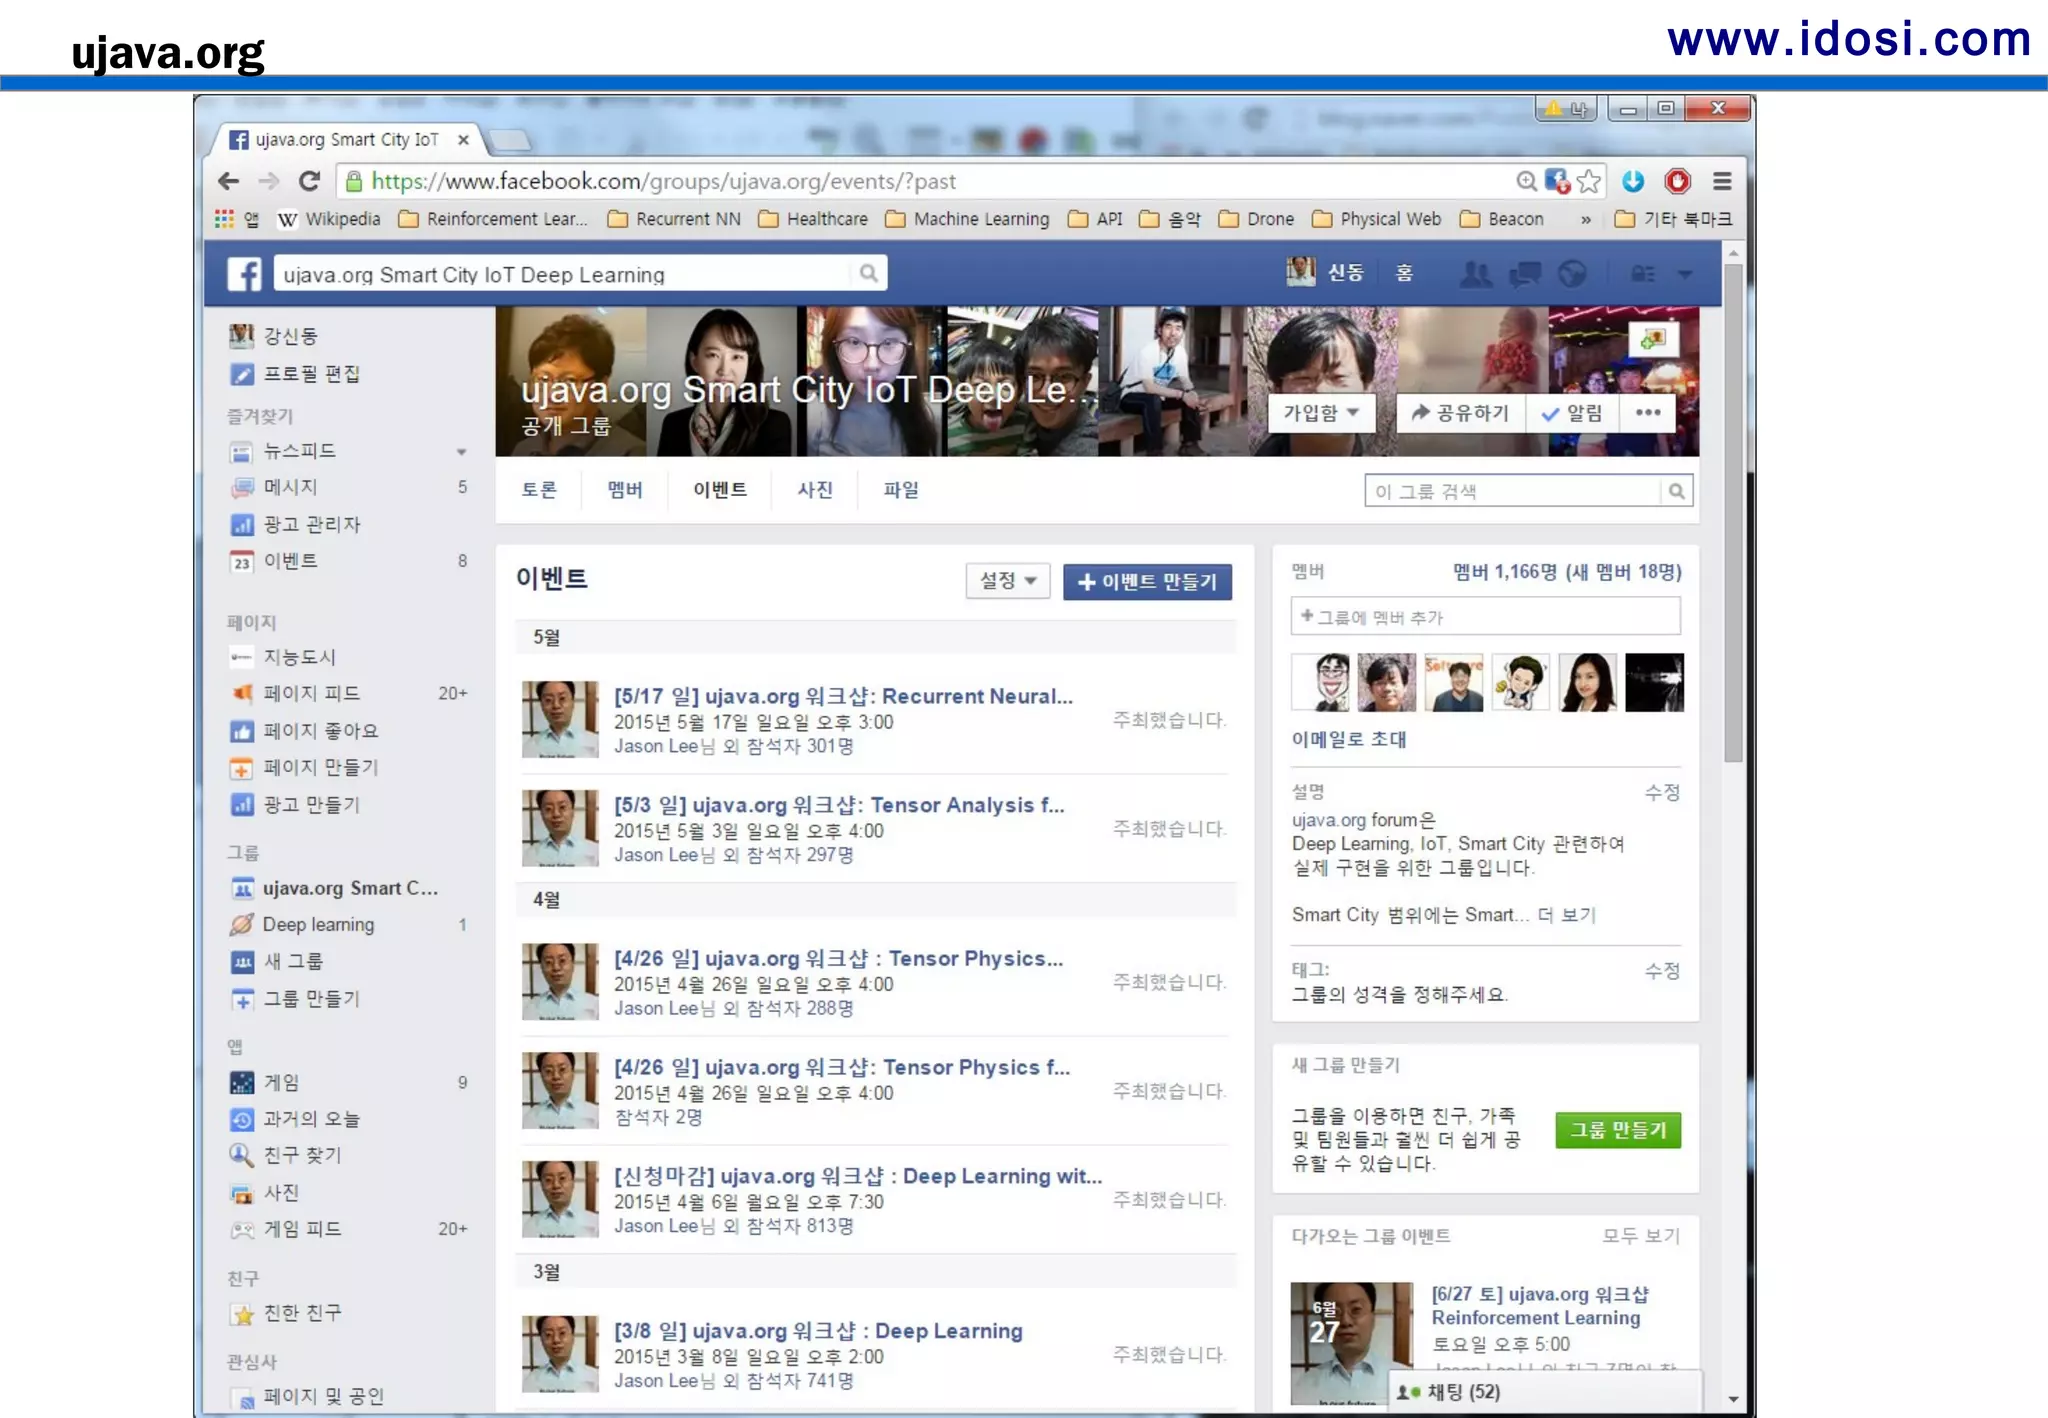Reload the page with the refresh icon
The height and width of the screenshot is (1418, 2048).
pos(309,181)
